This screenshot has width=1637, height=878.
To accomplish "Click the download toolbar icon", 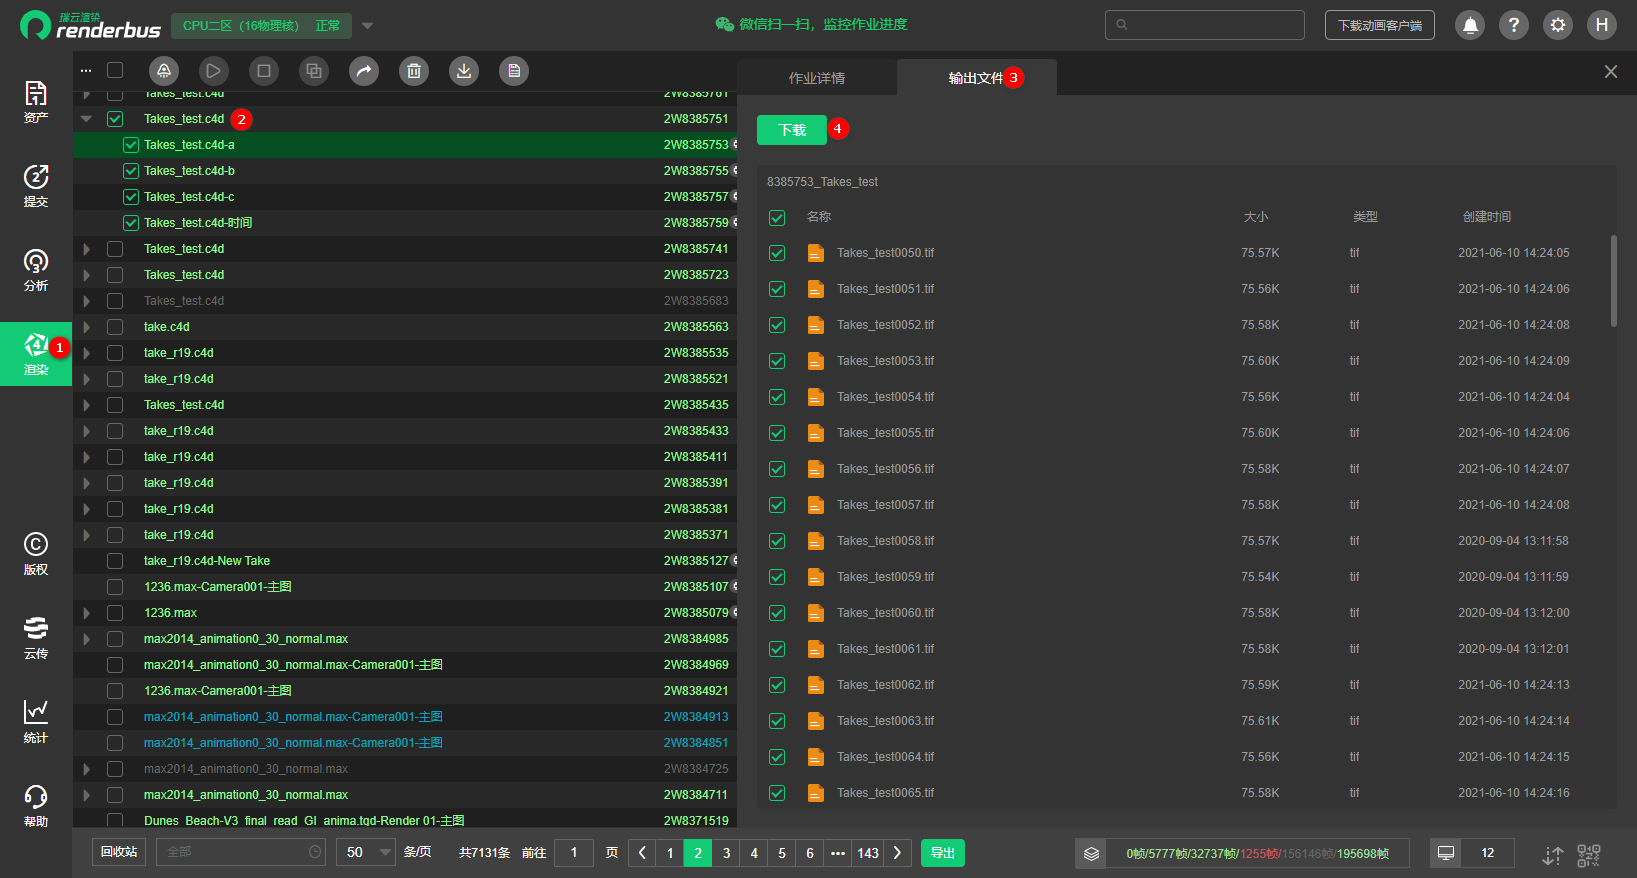I will 464,71.
